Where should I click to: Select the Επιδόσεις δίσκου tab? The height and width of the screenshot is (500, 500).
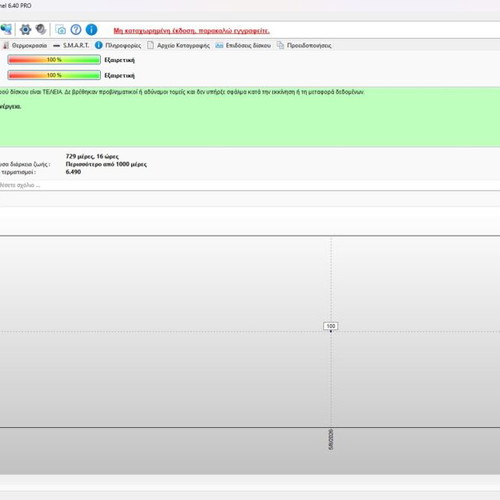coord(243,45)
